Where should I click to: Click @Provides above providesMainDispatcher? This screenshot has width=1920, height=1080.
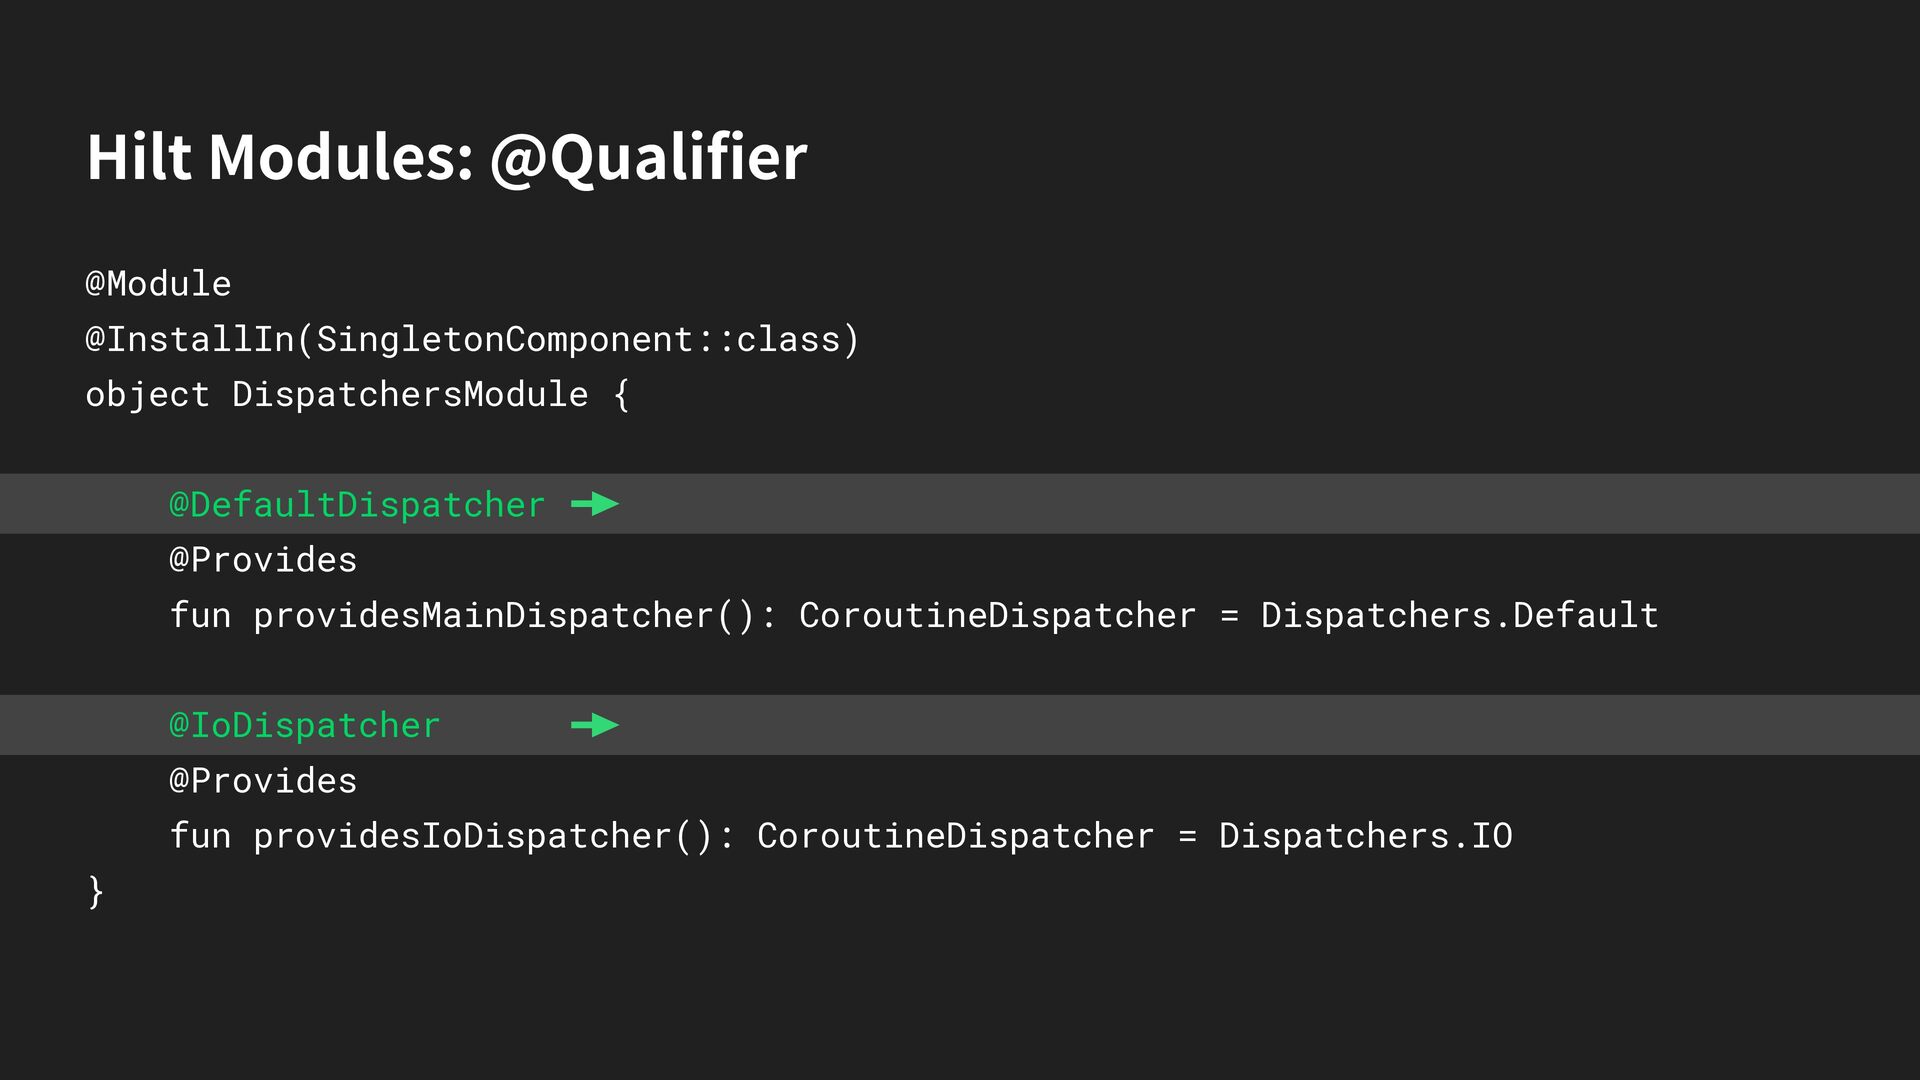[x=263, y=560]
